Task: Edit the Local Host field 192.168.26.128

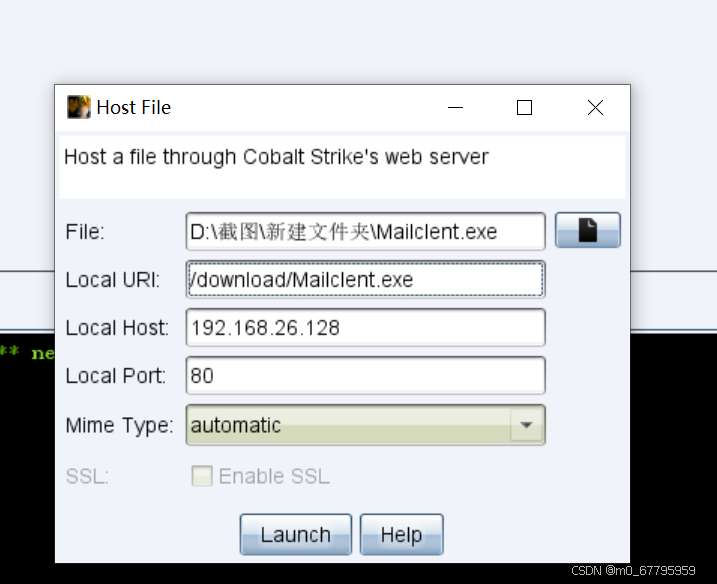Action: pos(365,327)
